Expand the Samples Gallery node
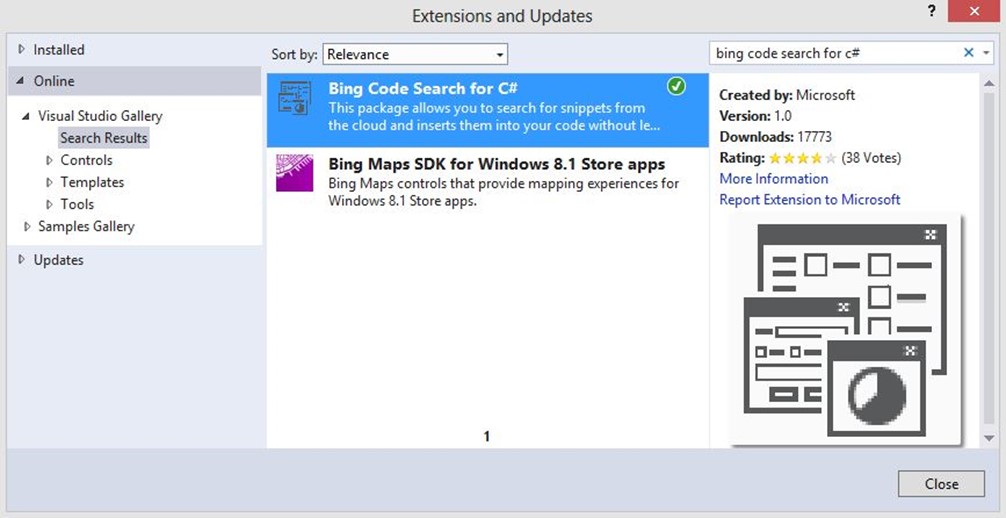 tap(27, 226)
